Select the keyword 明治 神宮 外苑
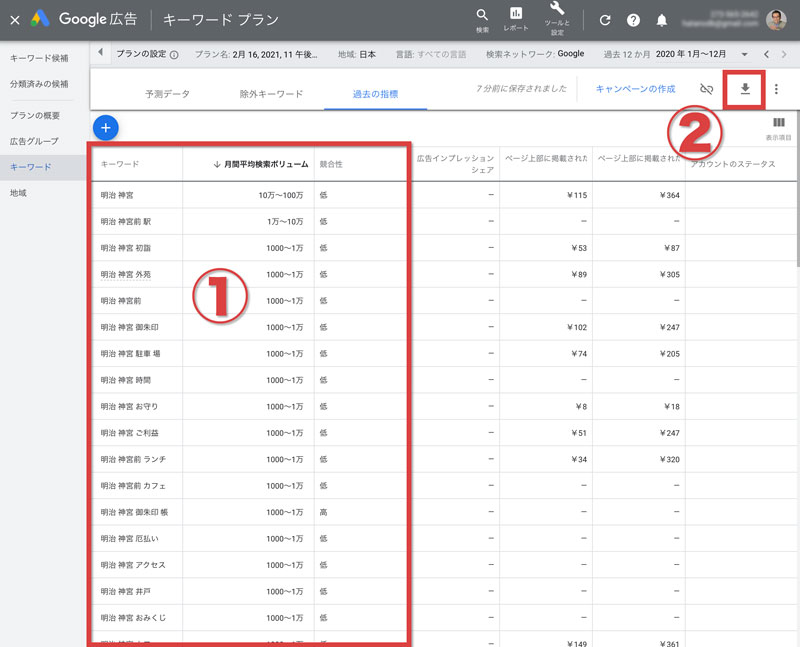This screenshot has height=647, width=800. tap(126, 275)
